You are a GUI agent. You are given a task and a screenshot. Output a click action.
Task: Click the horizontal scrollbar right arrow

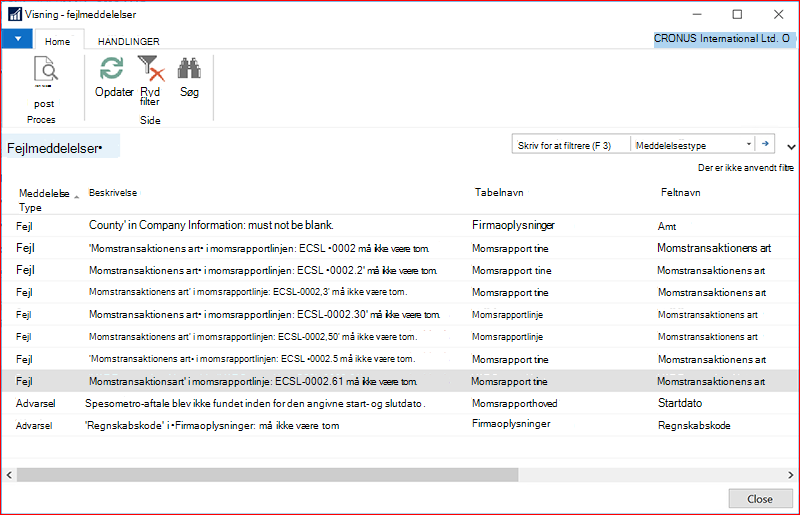pyautogui.click(x=791, y=475)
